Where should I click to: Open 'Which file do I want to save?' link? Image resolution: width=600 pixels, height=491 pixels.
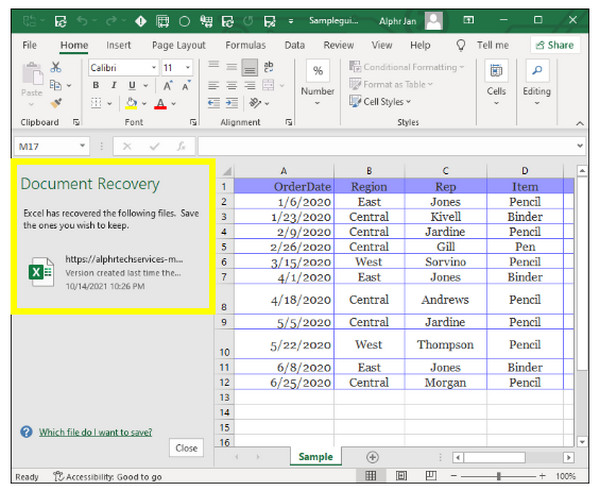(95, 432)
